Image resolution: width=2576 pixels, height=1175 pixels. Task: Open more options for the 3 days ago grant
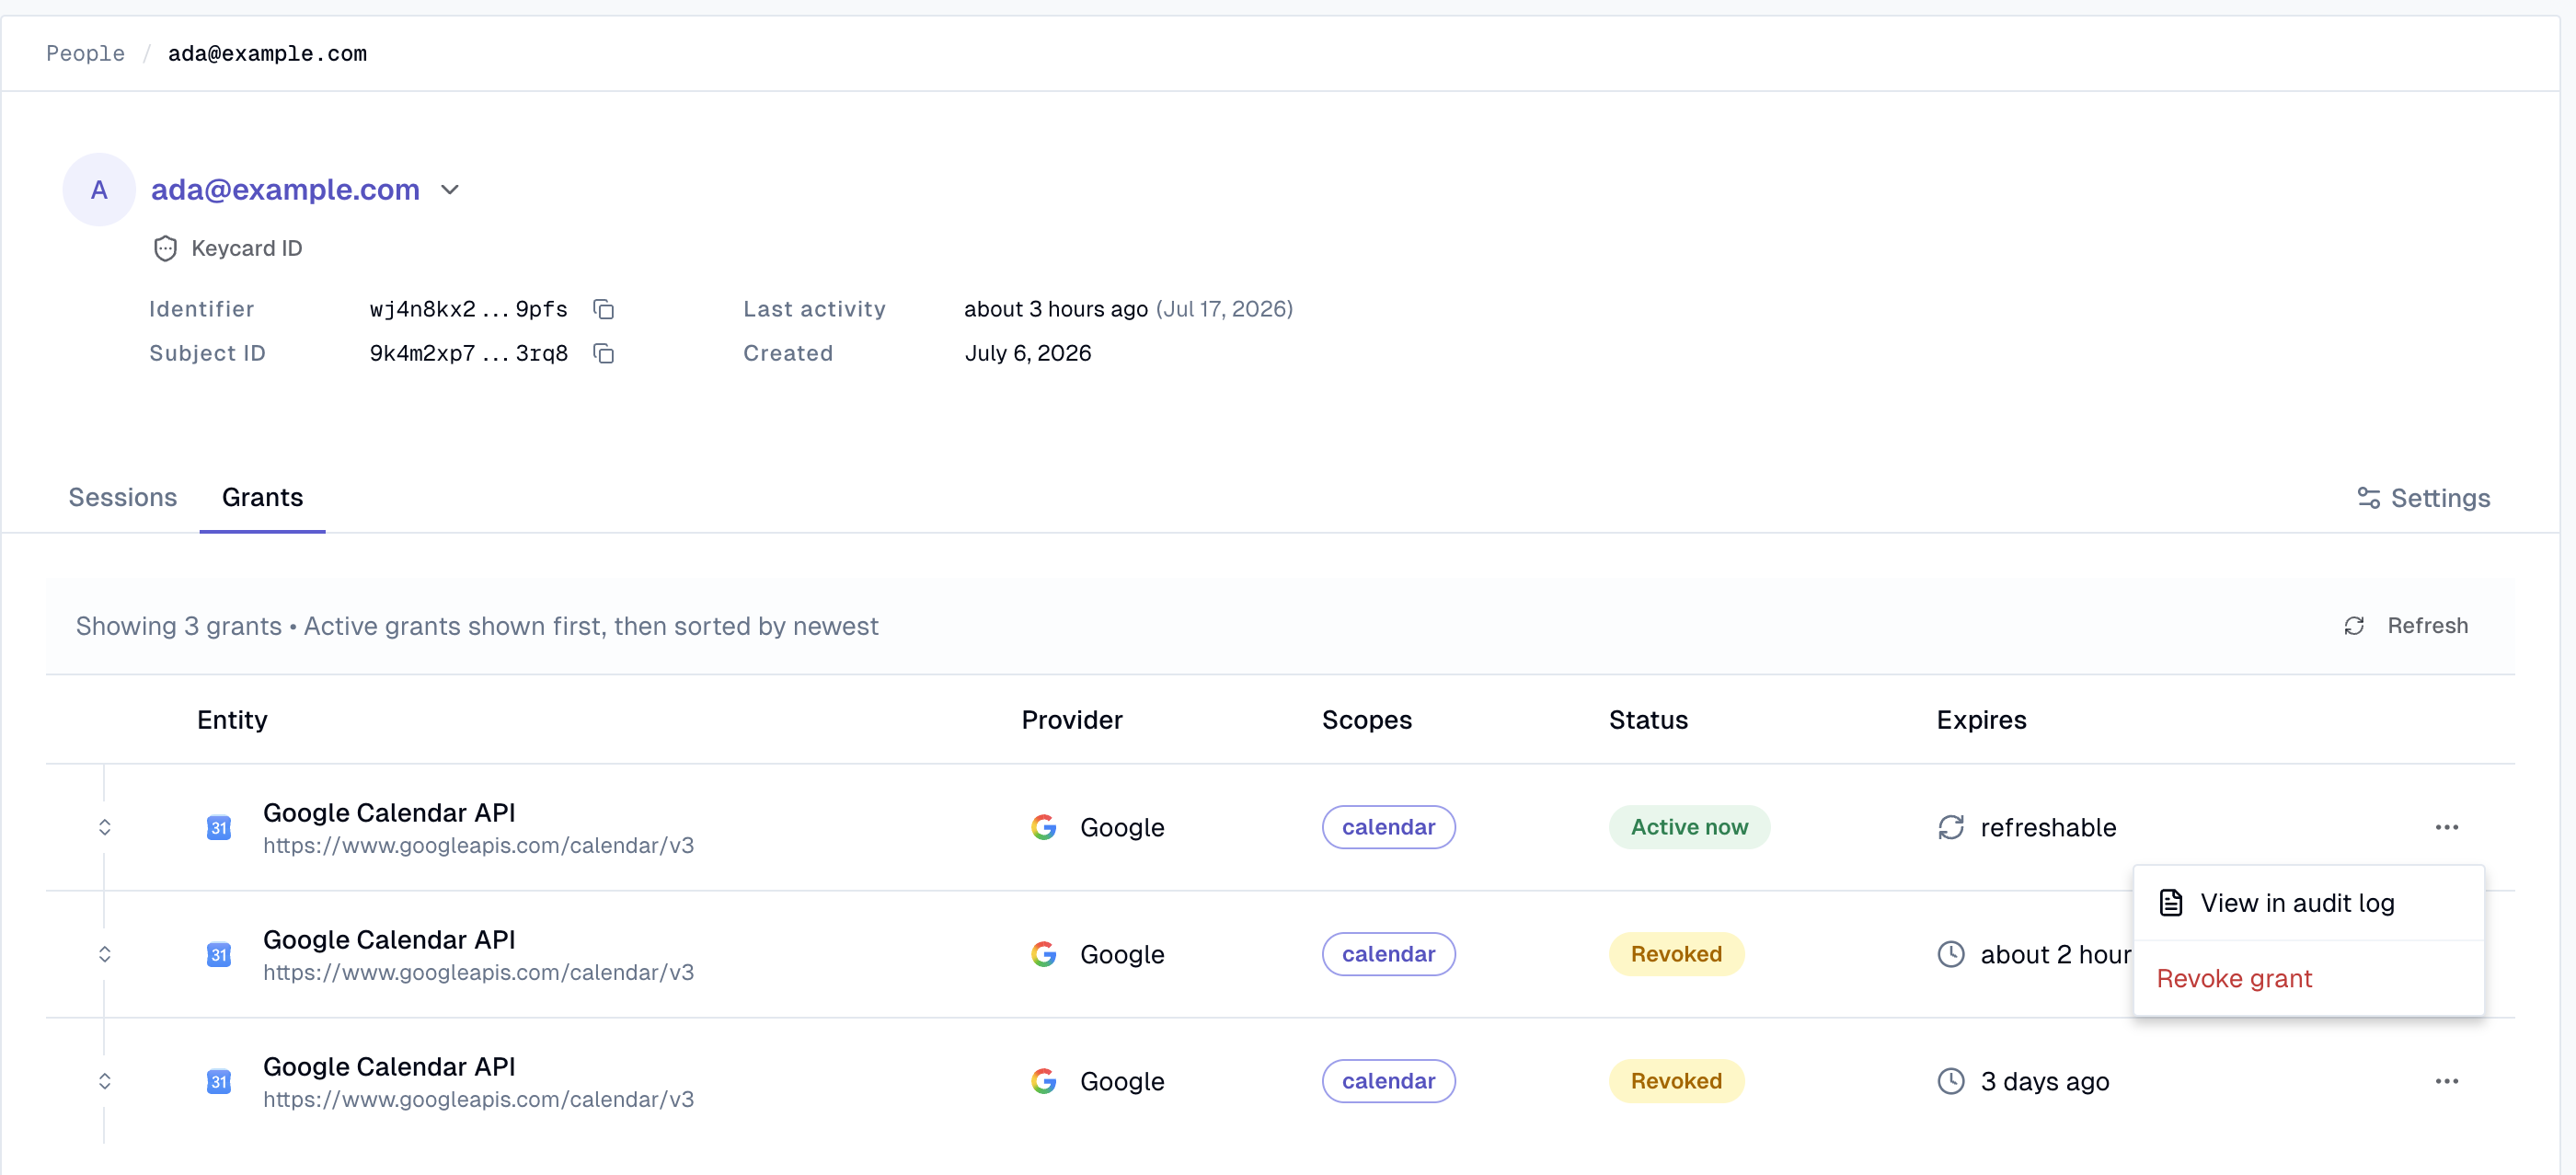click(x=2447, y=1081)
